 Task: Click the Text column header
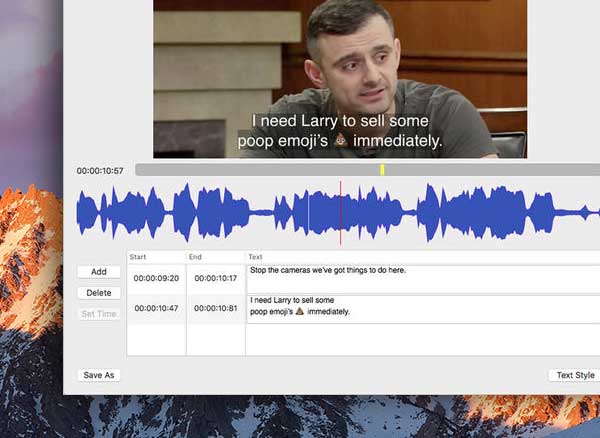coord(255,257)
